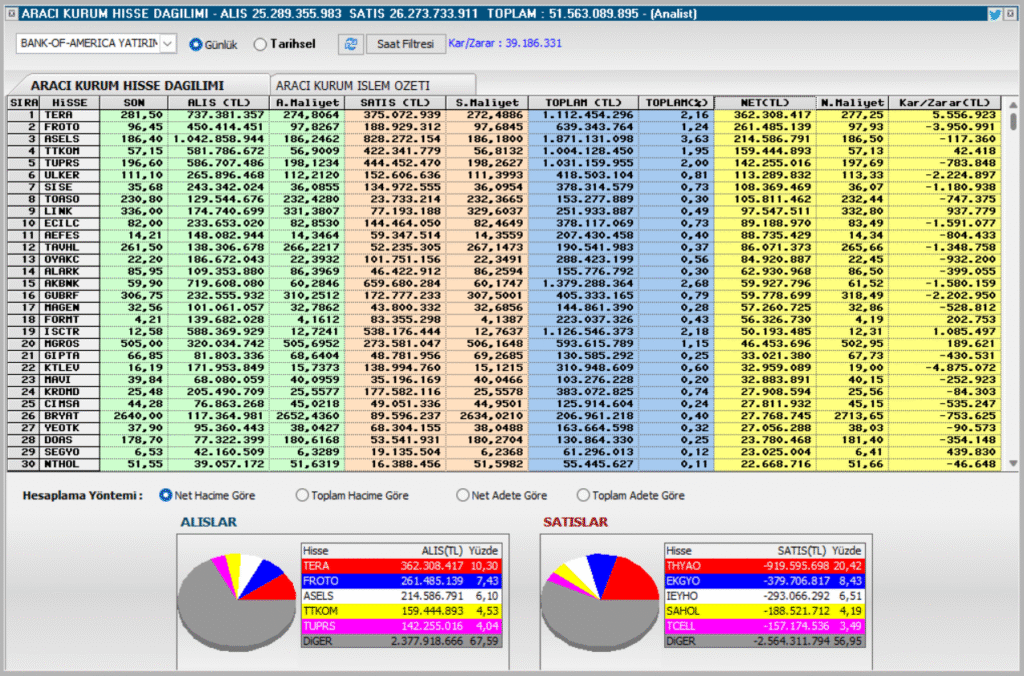Screen dimensions: 1024x676
Task: Click the refresh icon beside Saat Filtresi
Action: pyautogui.click(x=351, y=44)
